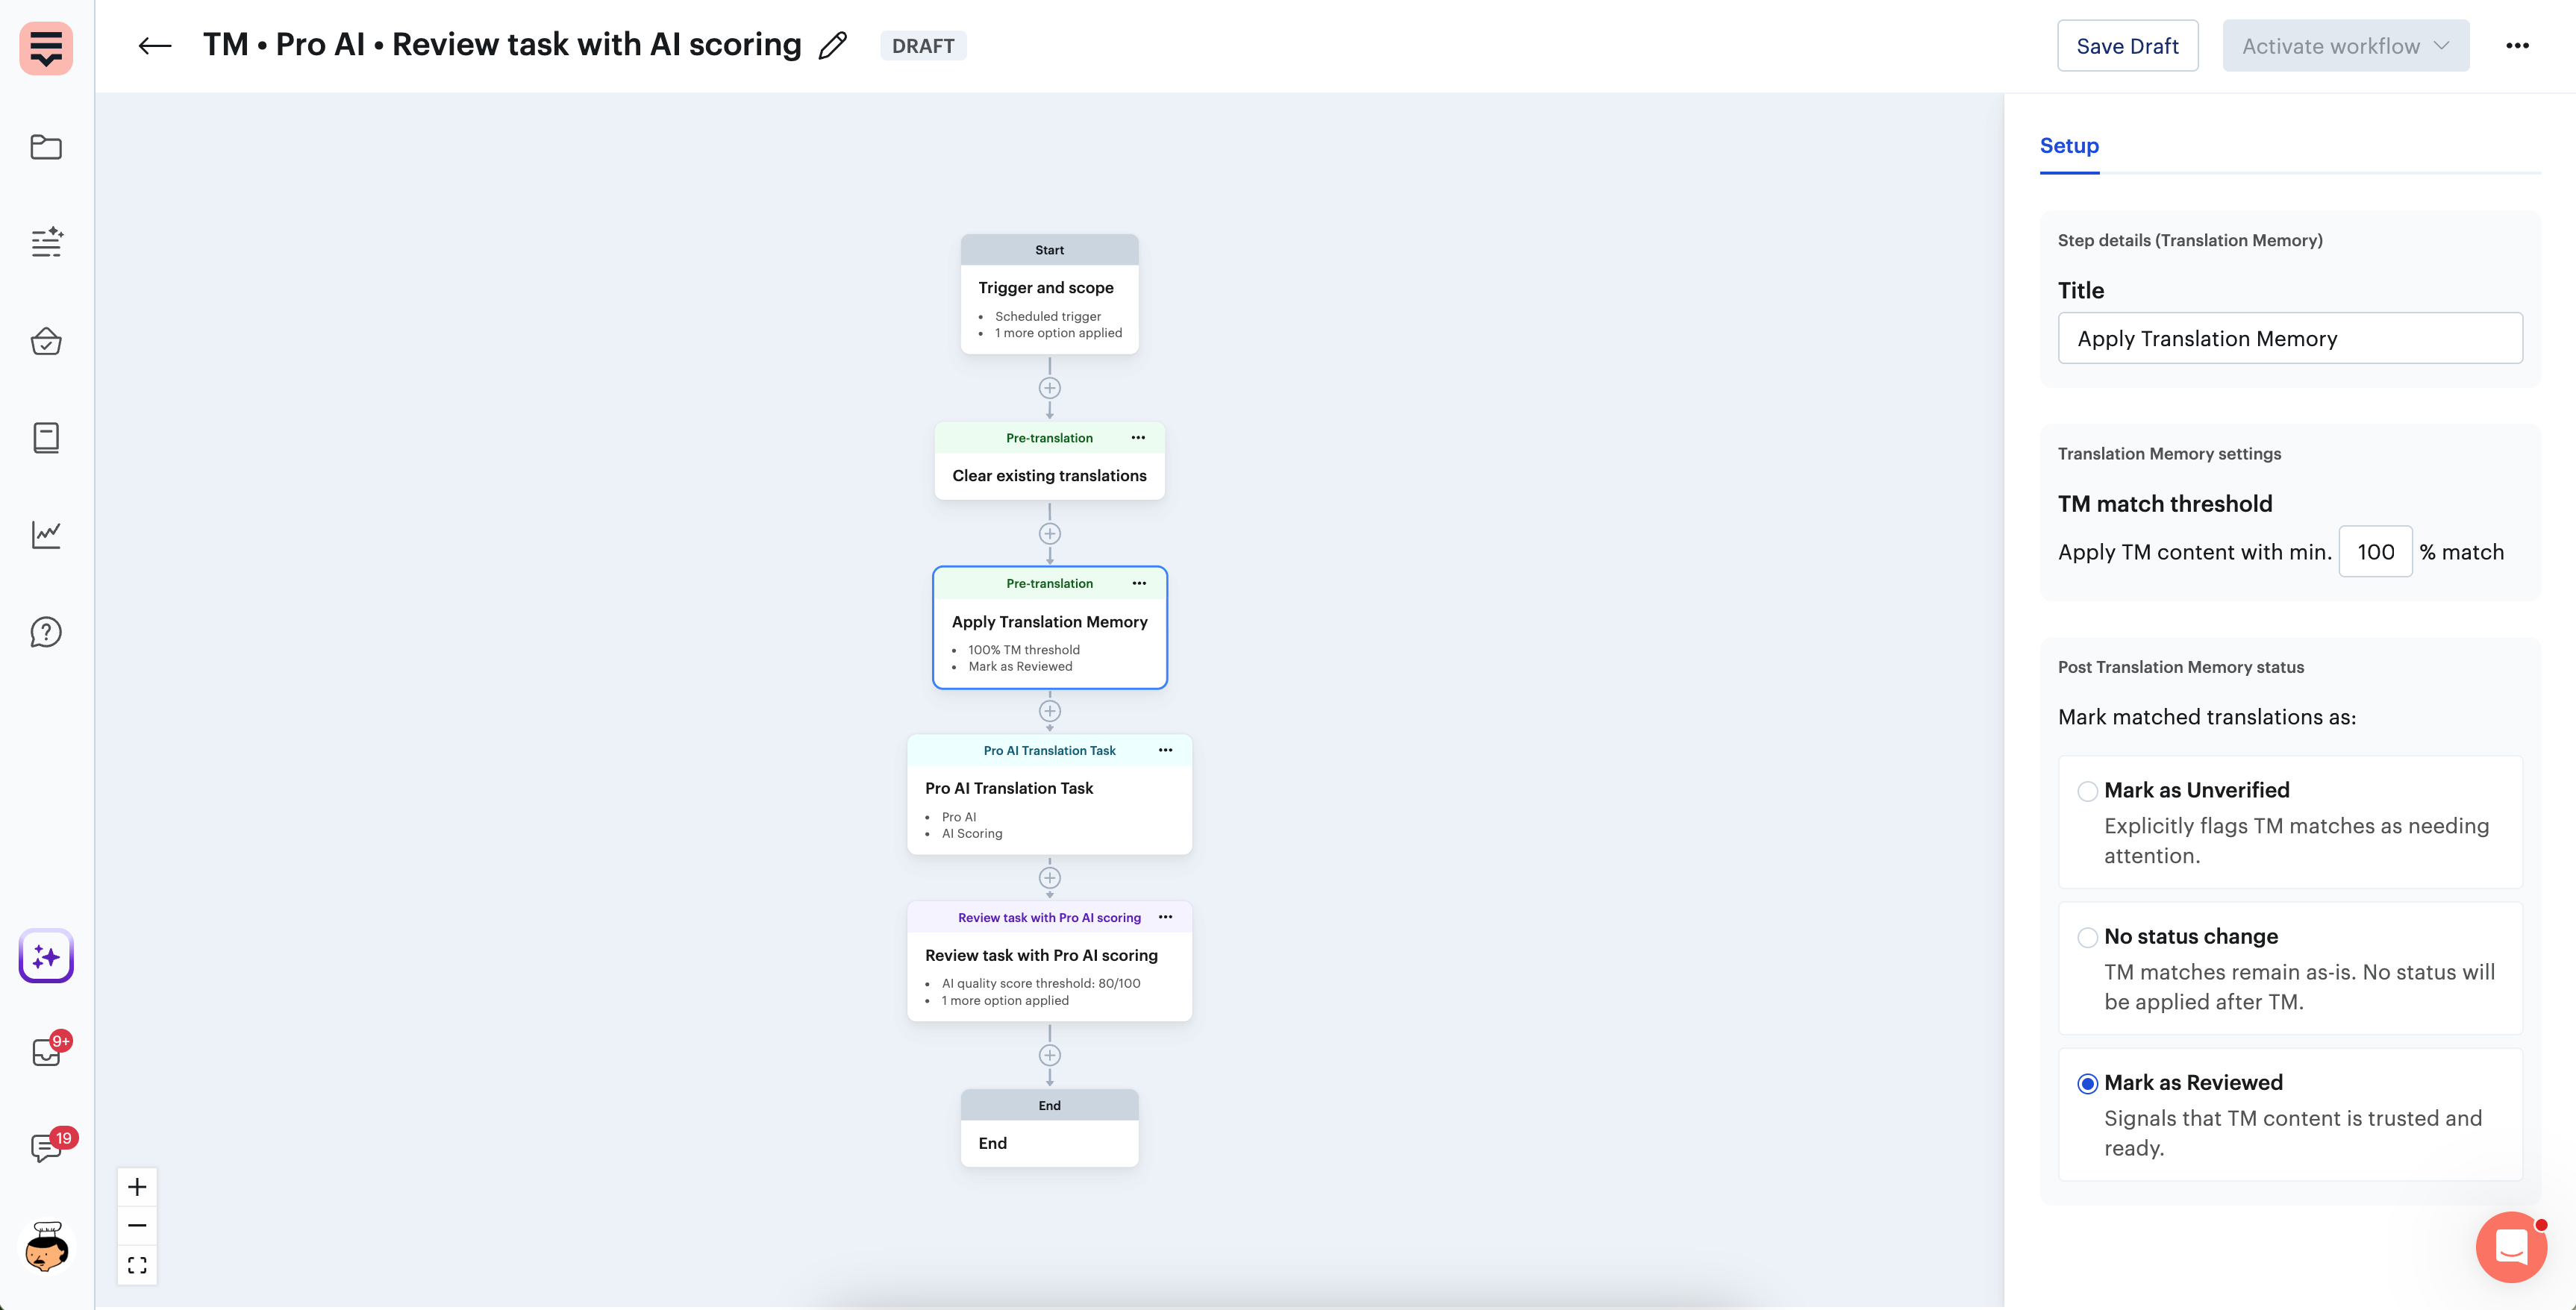
Task: Zoom out on the workflow canvas
Action: (137, 1225)
